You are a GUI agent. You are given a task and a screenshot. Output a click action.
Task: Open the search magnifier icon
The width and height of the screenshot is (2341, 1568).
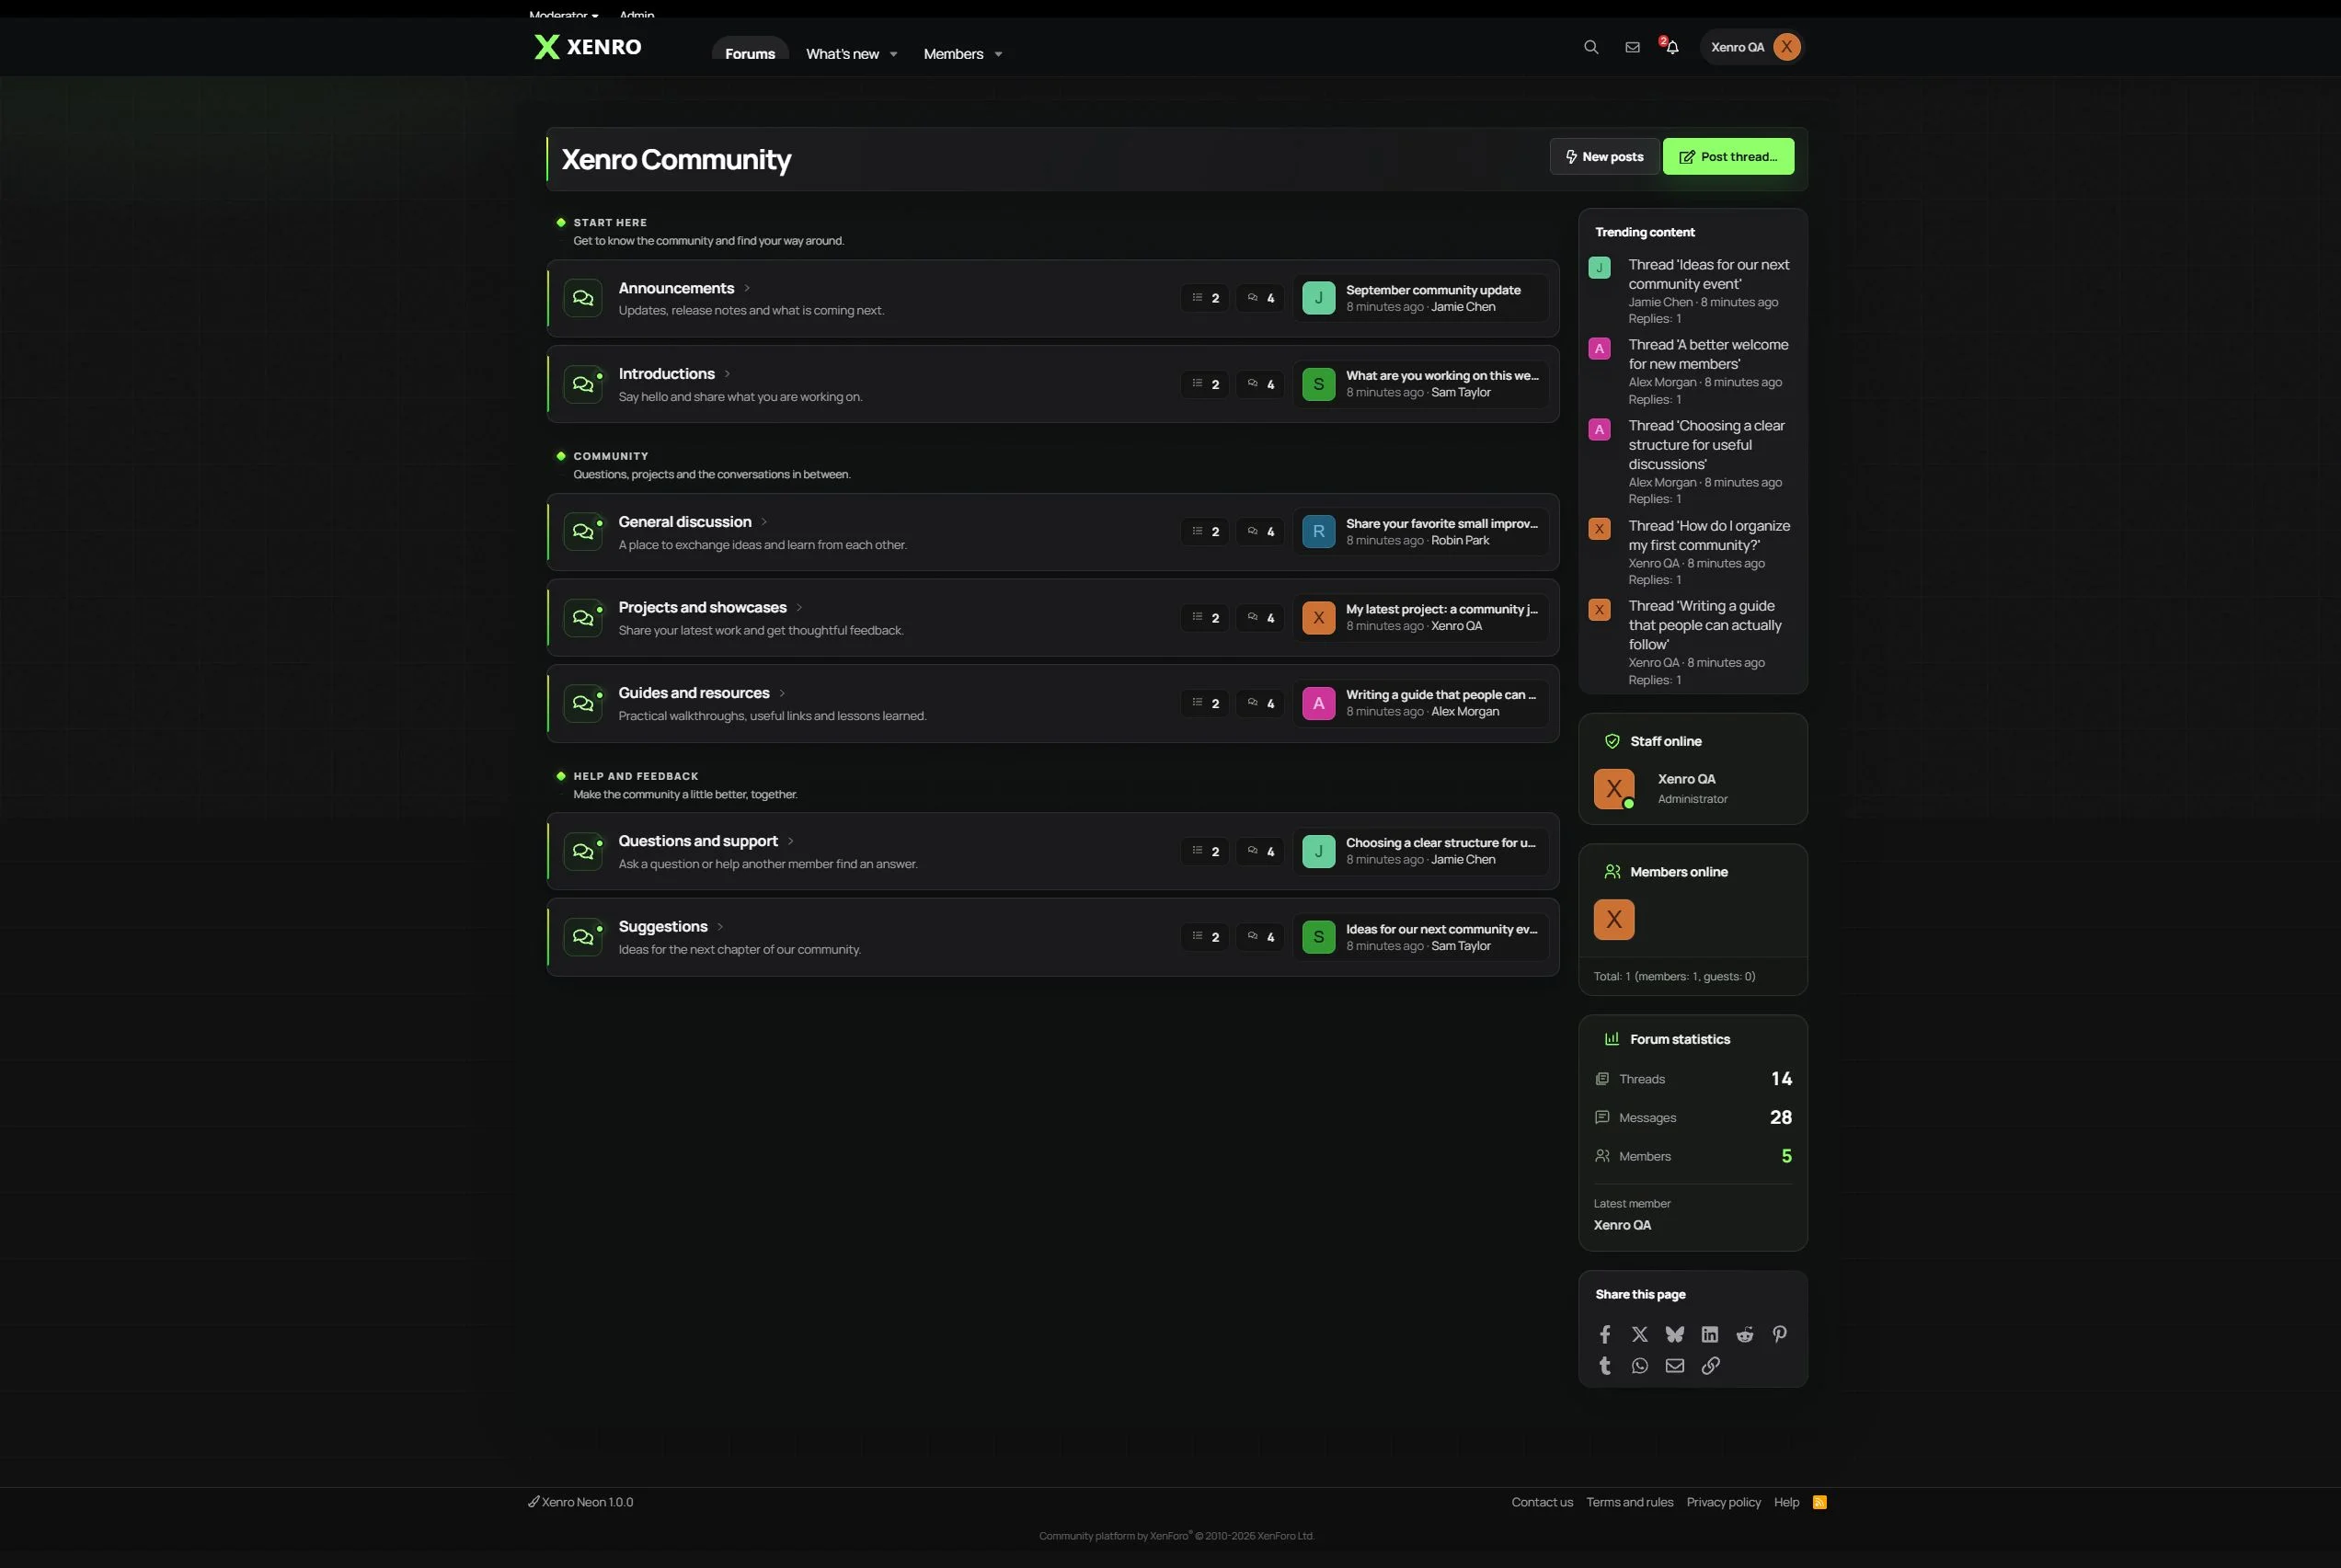point(1591,47)
